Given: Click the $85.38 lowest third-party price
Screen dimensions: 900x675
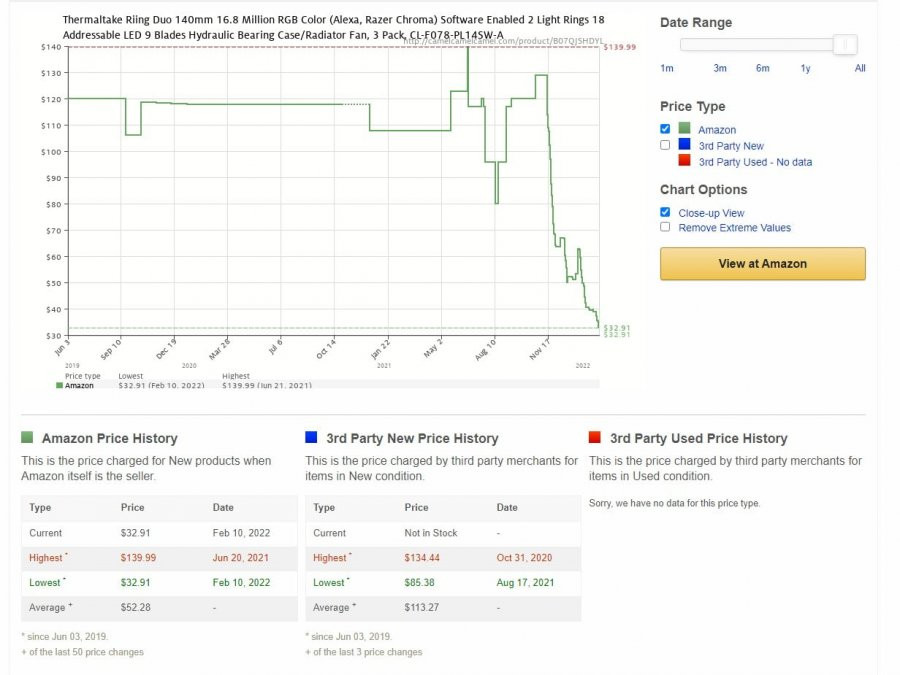Looking at the screenshot, I should [x=420, y=582].
